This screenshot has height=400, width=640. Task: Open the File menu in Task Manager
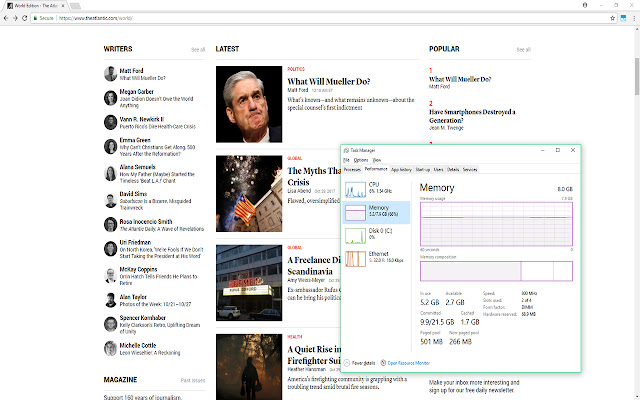(x=347, y=160)
